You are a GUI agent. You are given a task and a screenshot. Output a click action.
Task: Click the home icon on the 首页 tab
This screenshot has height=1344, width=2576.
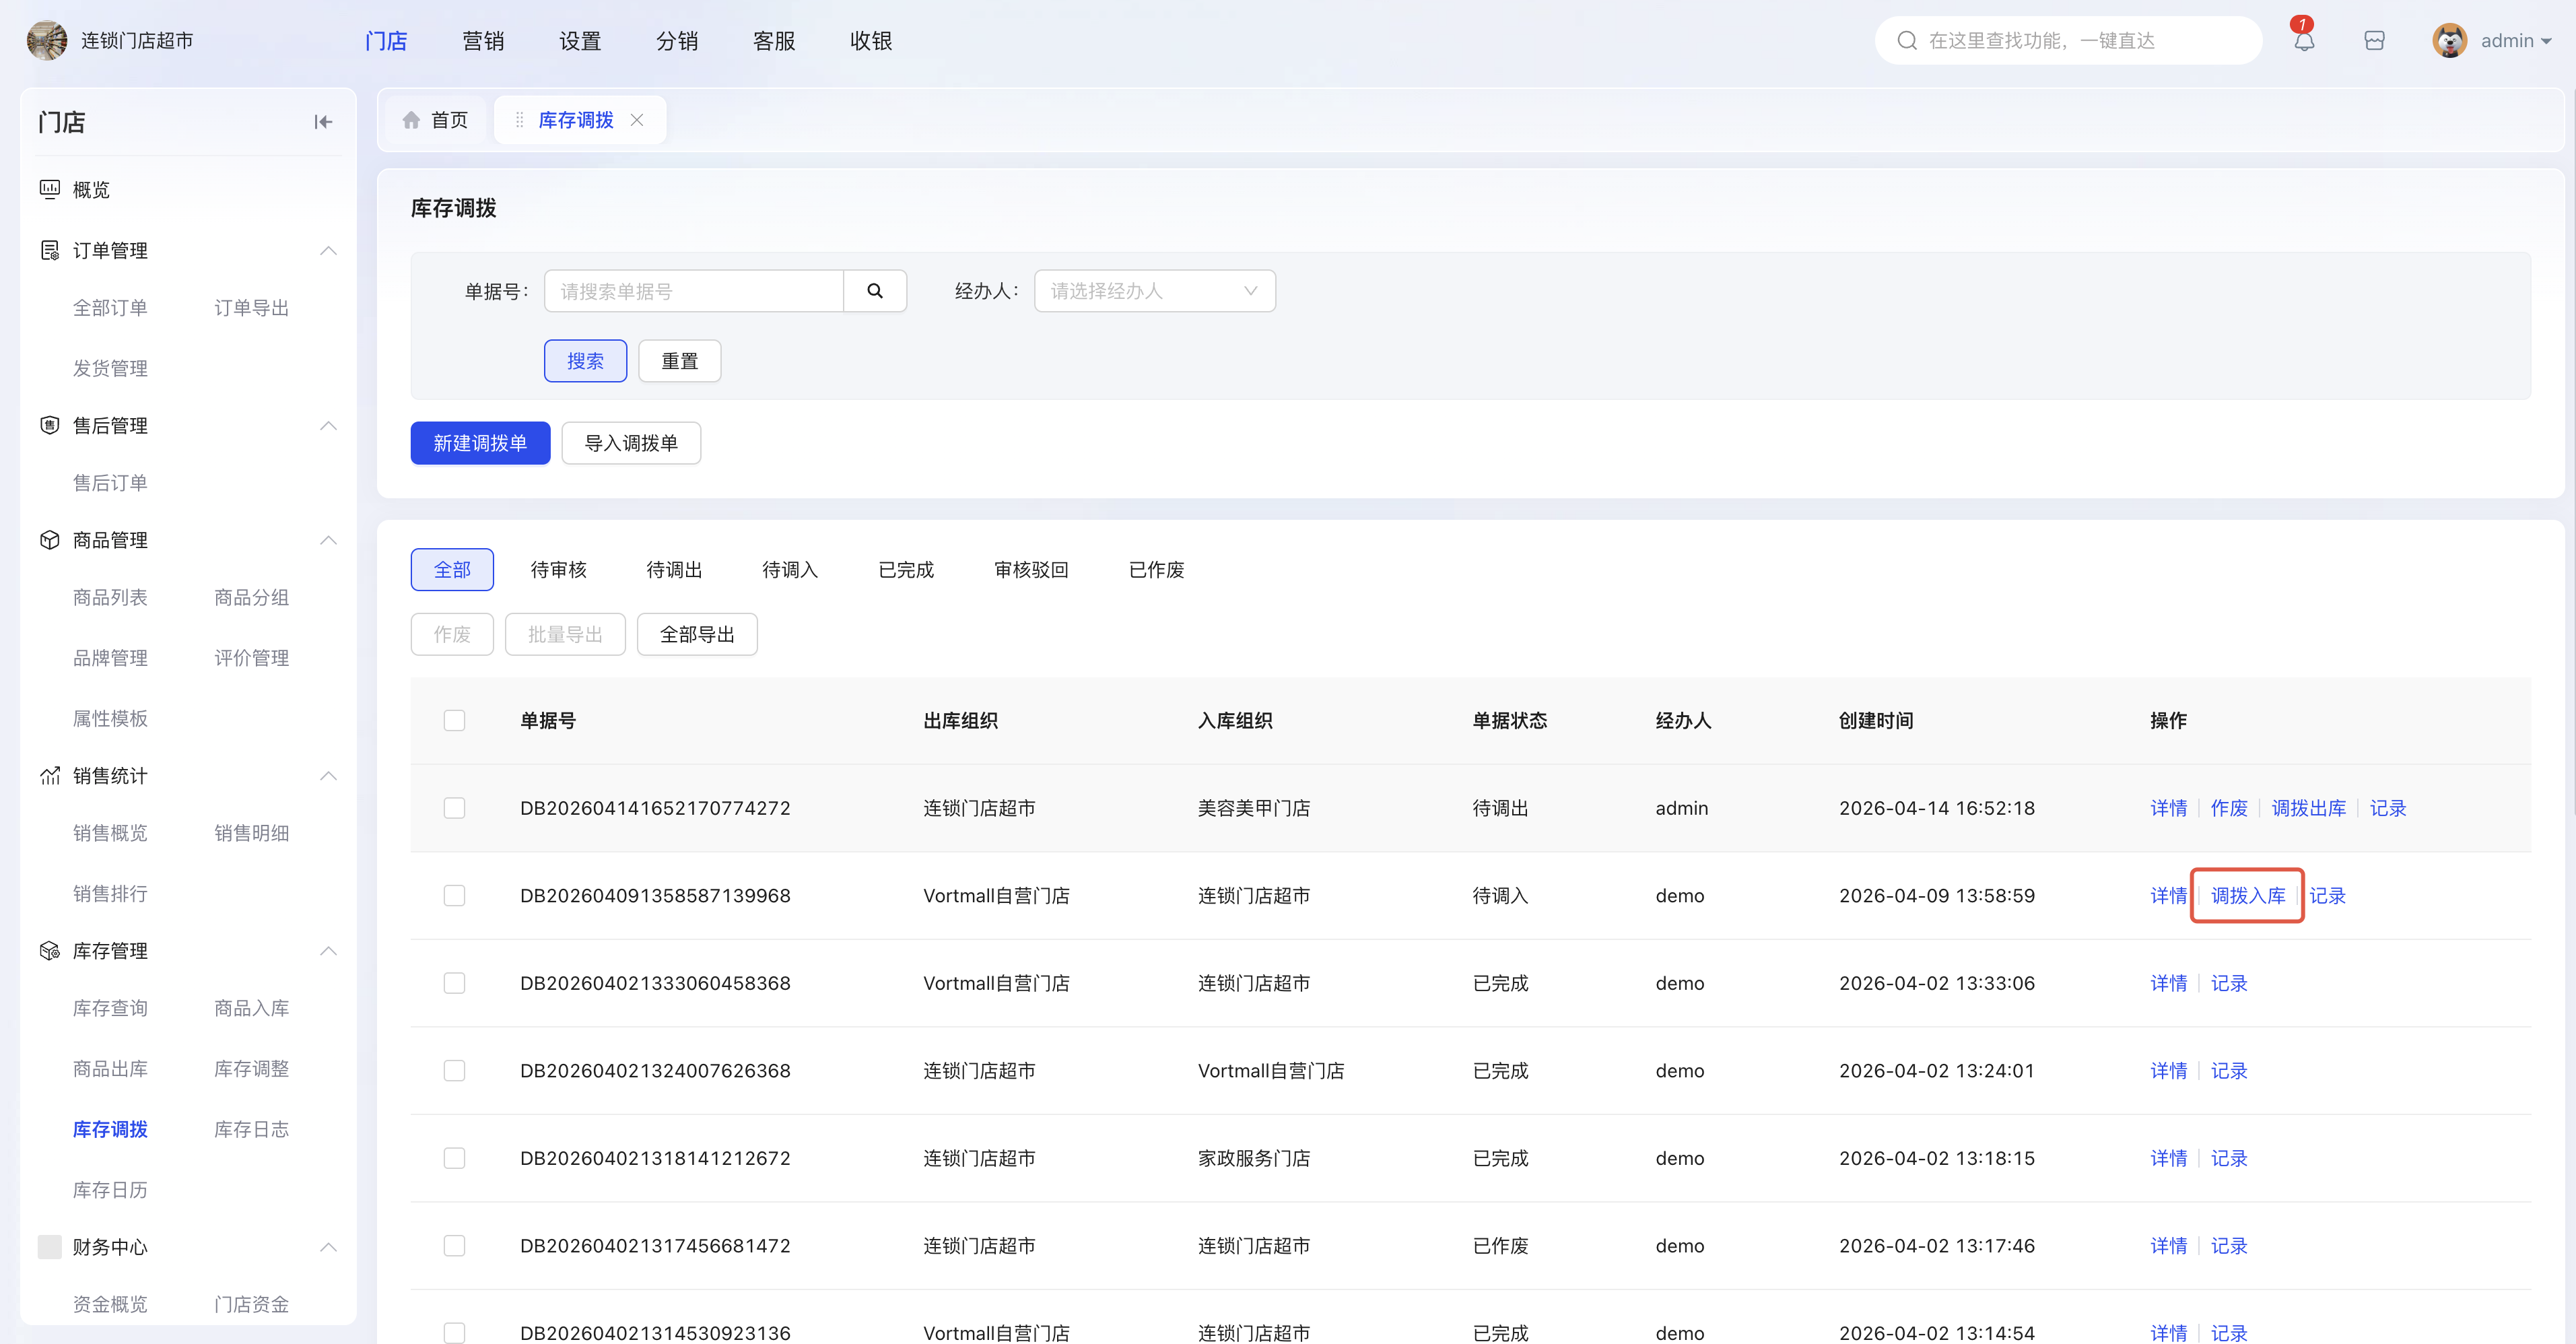(x=411, y=120)
